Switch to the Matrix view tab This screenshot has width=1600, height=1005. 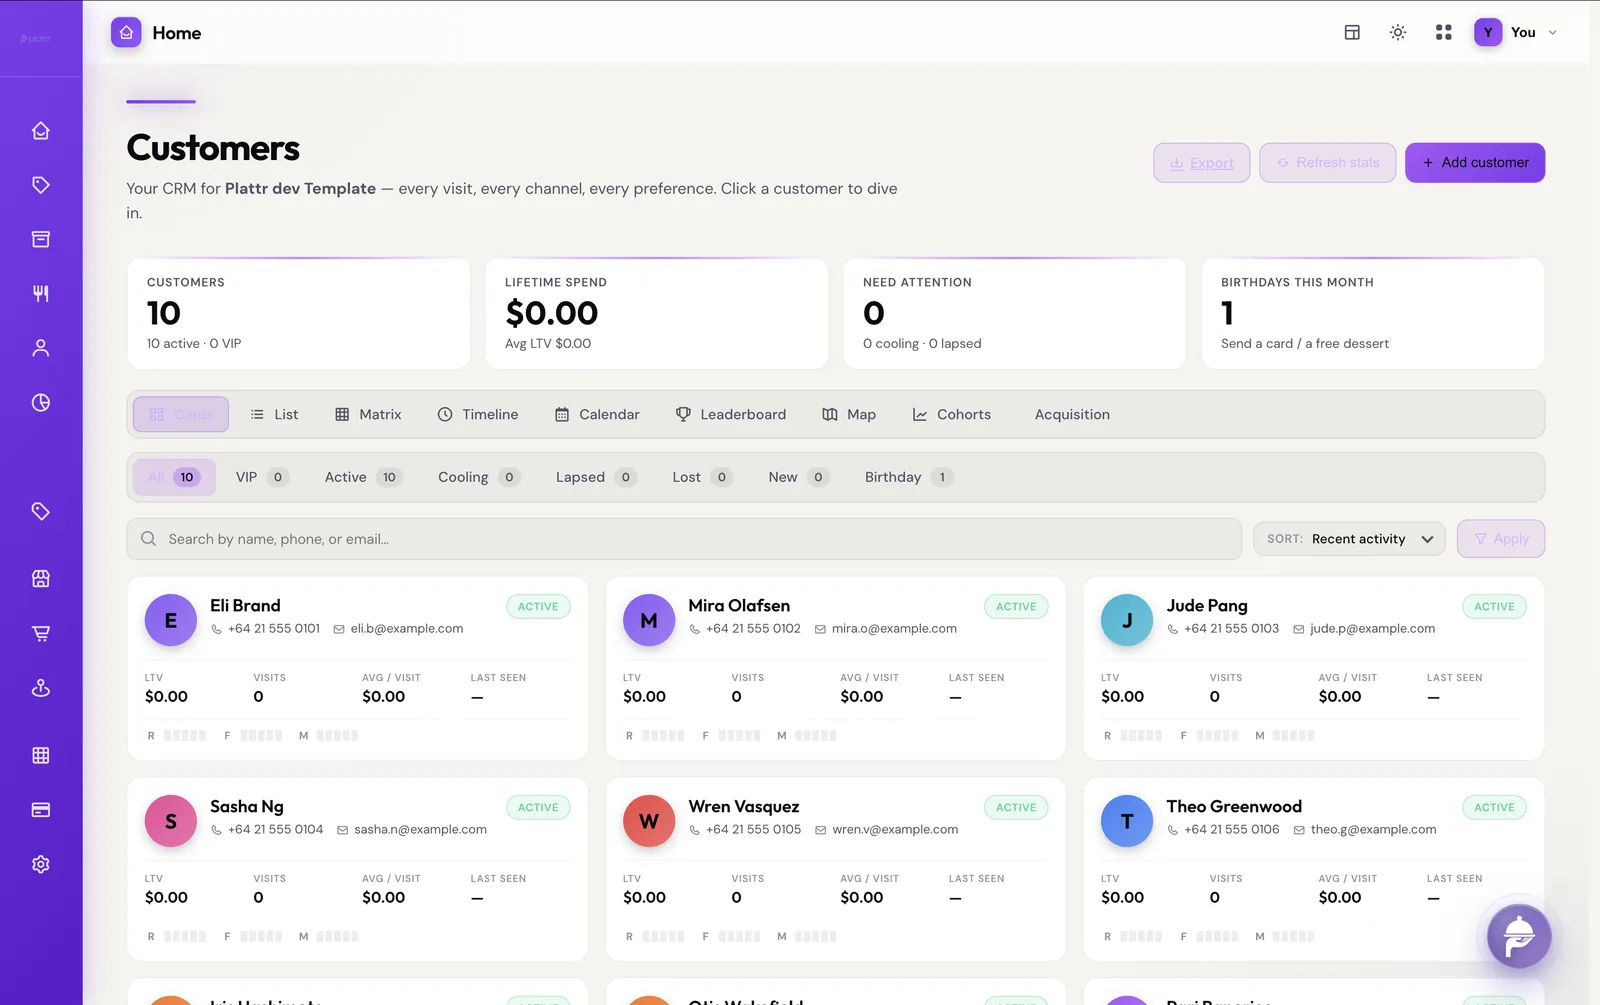click(x=368, y=414)
